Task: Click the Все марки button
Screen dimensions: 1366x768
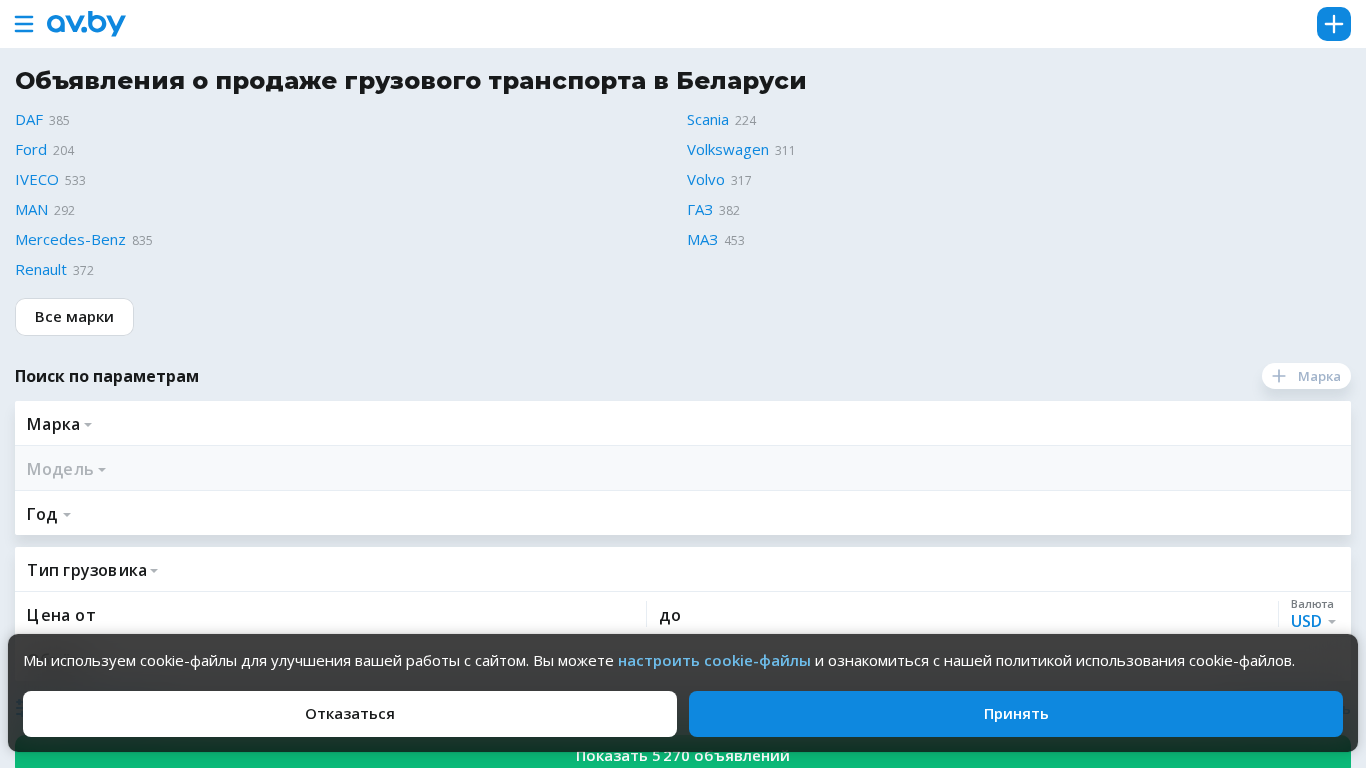Action: (74, 317)
